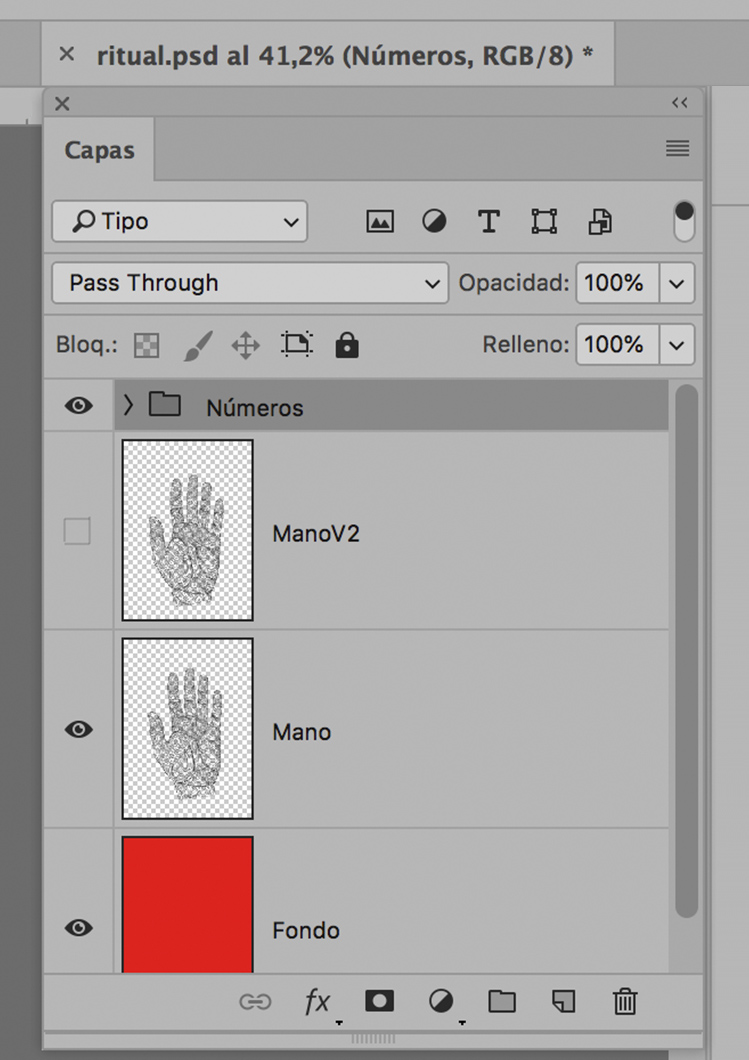Screen dimensions: 749x1060
Task: Filter layers by adjustment layer icon
Action: tap(434, 222)
